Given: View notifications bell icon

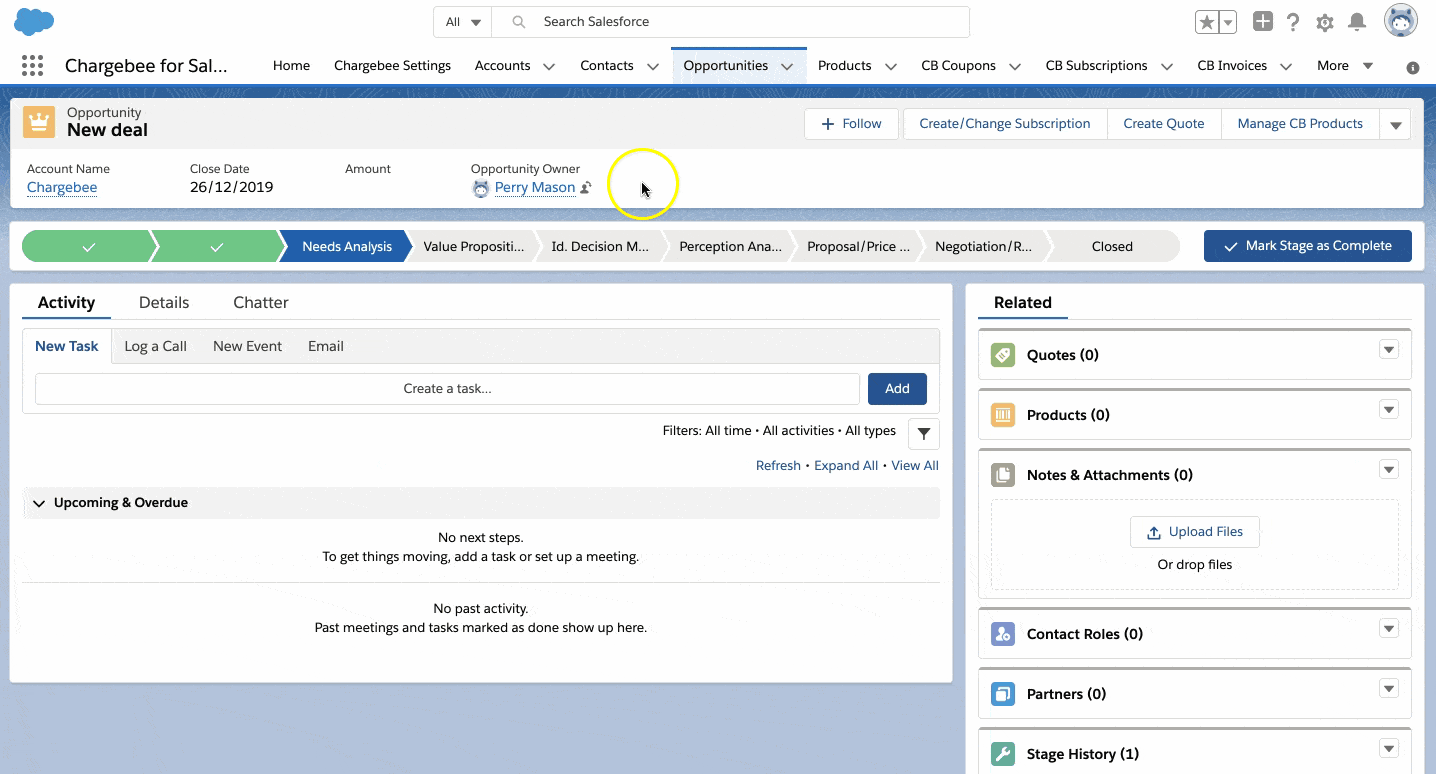Looking at the screenshot, I should [1357, 22].
